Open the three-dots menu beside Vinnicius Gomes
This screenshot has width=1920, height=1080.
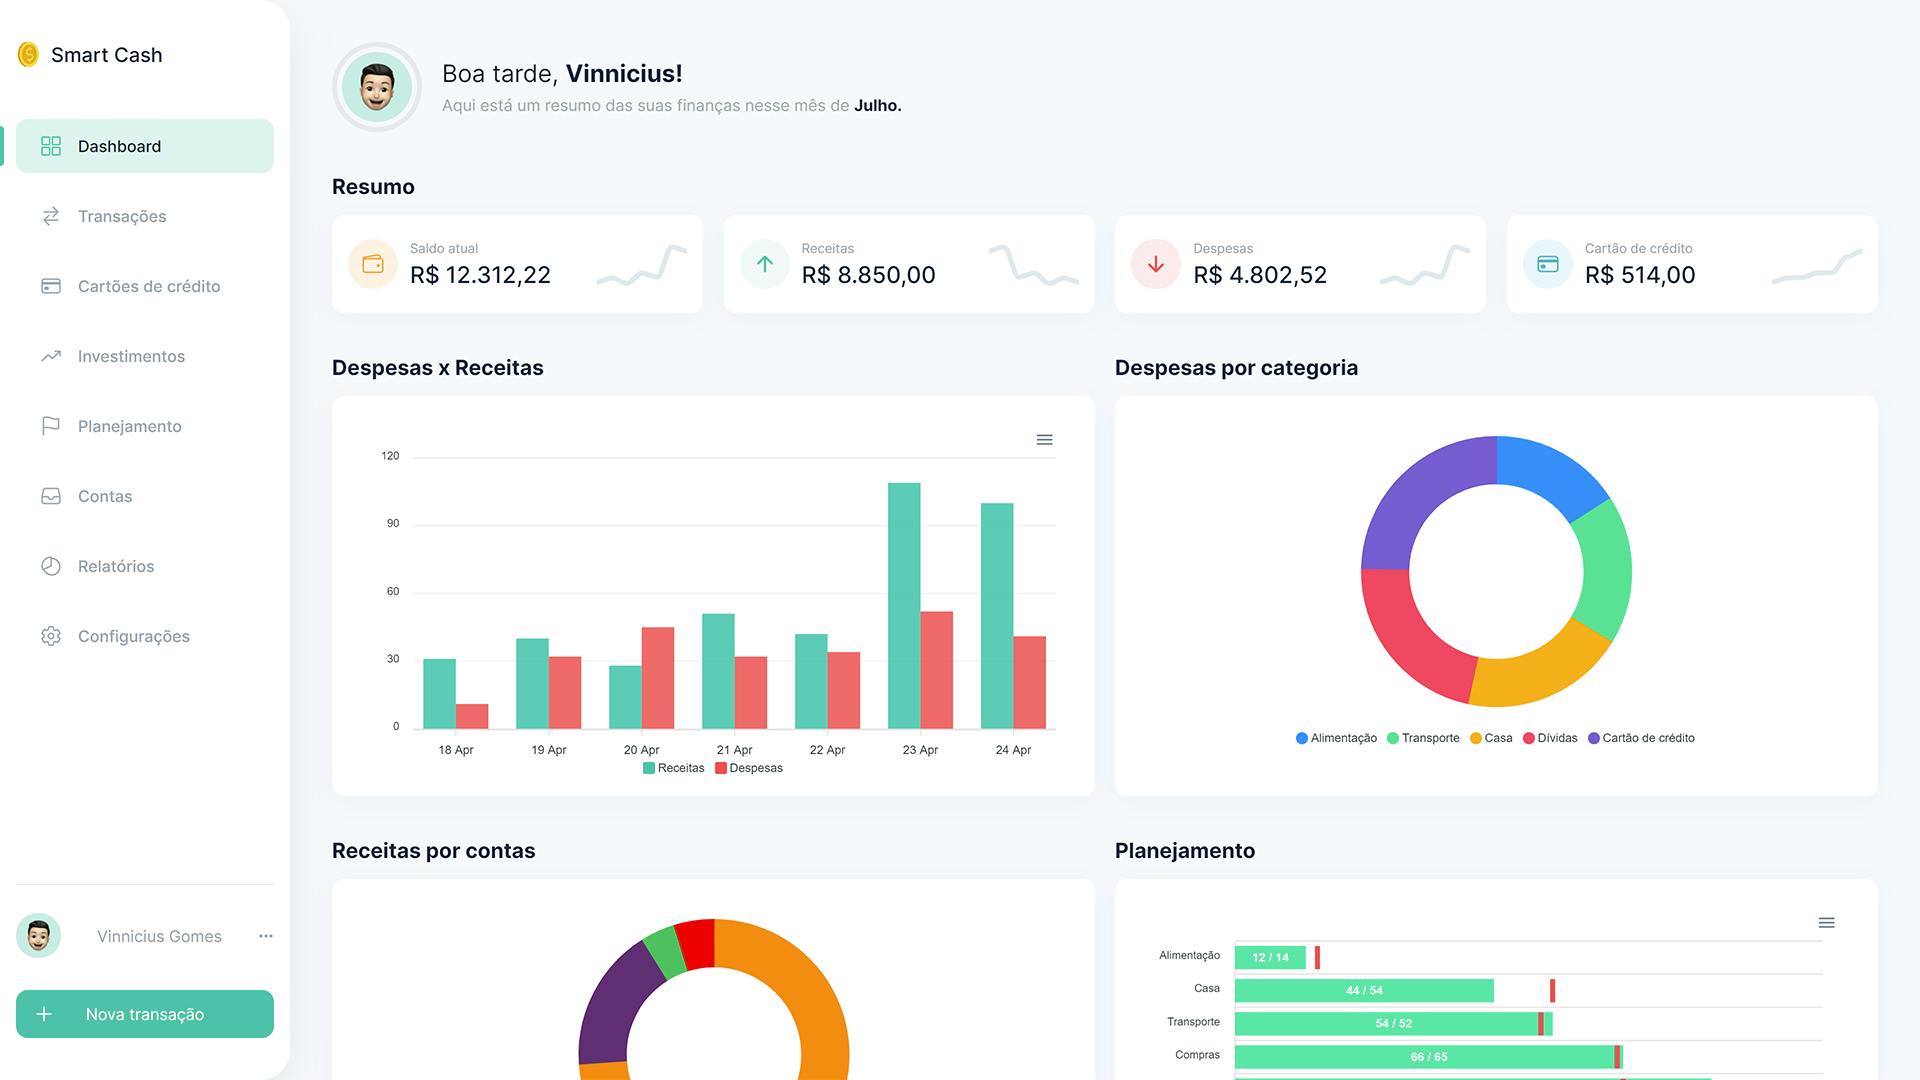(266, 936)
